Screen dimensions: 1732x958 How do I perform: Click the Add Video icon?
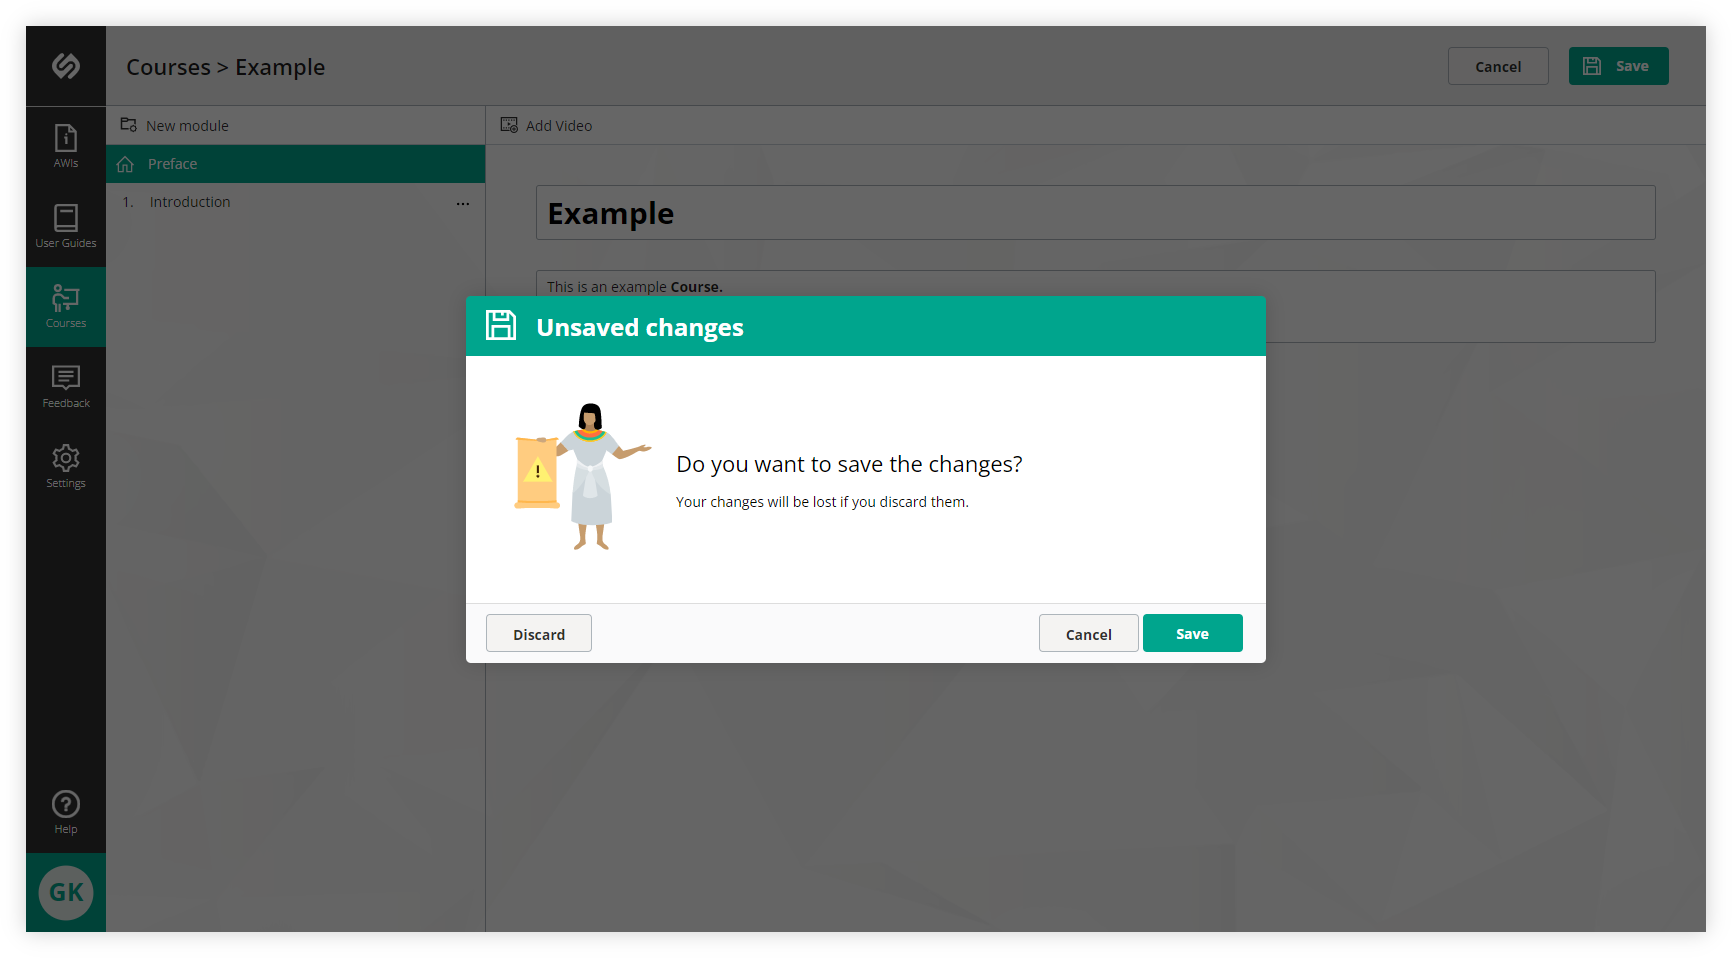508,125
